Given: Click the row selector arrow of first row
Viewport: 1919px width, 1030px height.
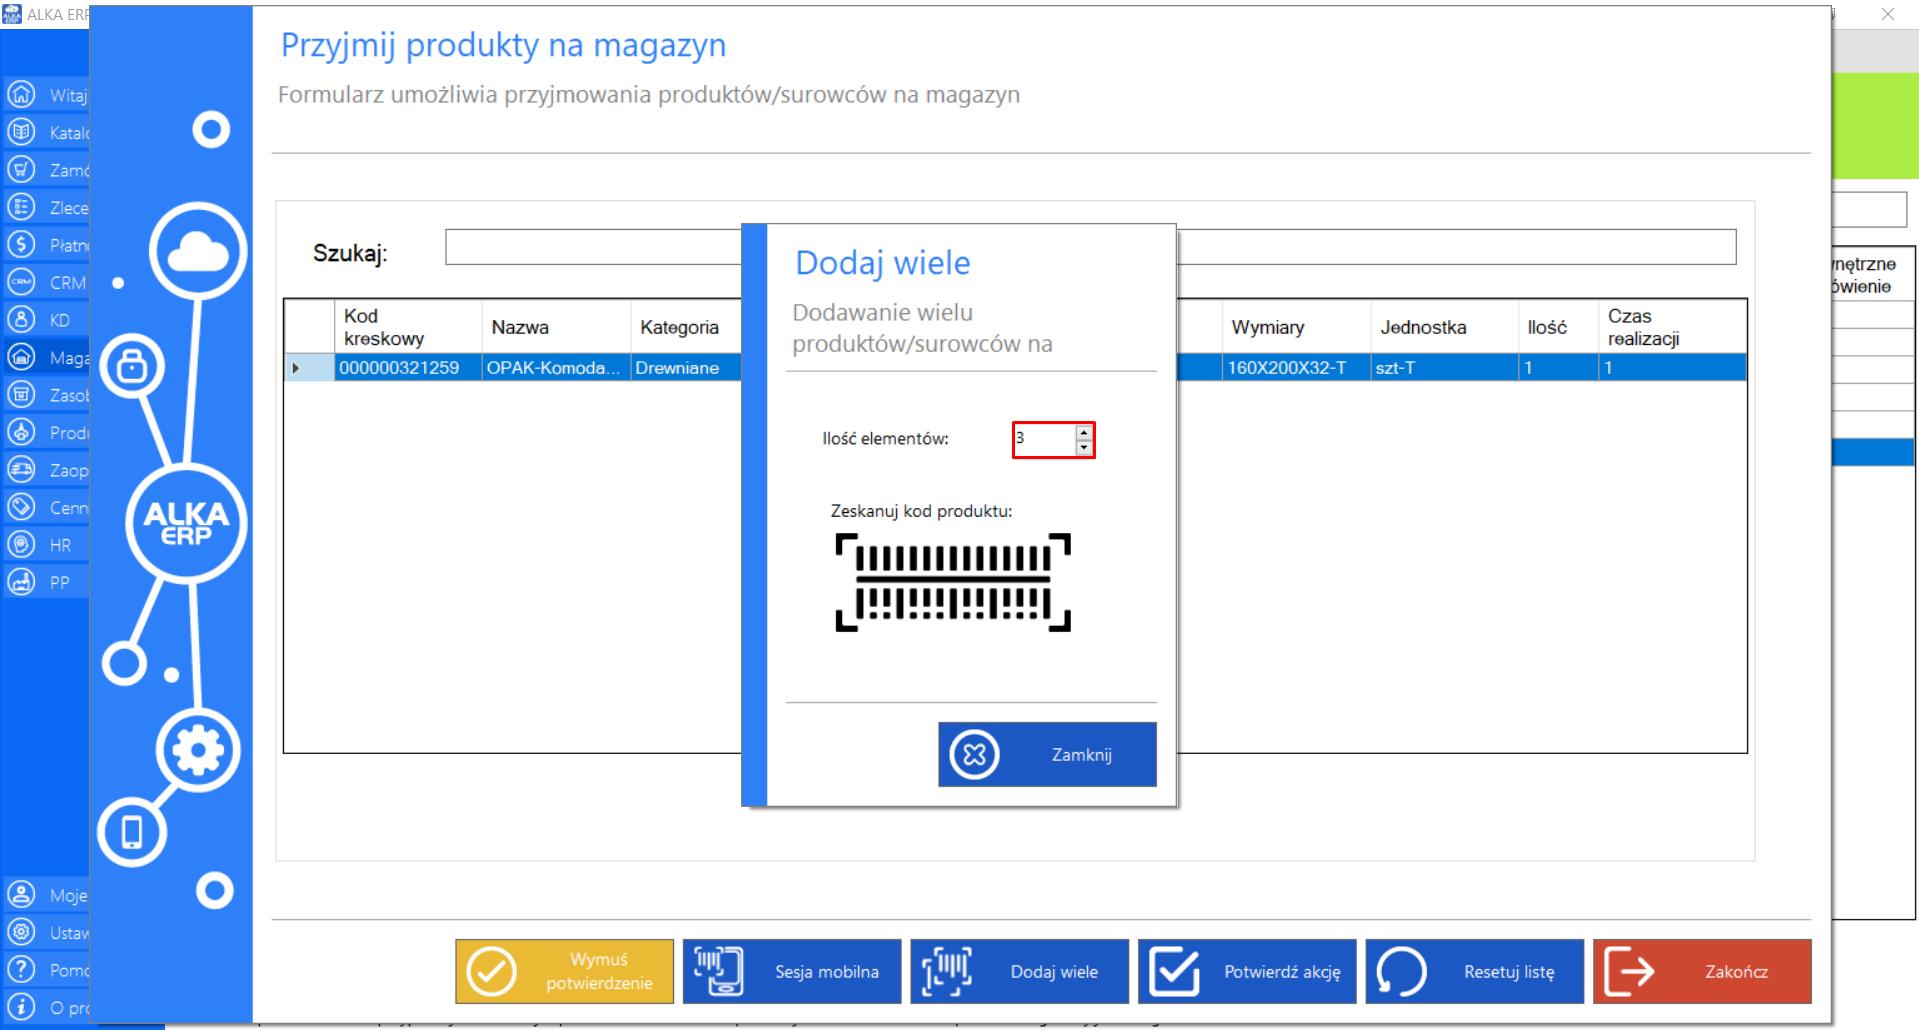Looking at the screenshot, I should pos(309,368).
